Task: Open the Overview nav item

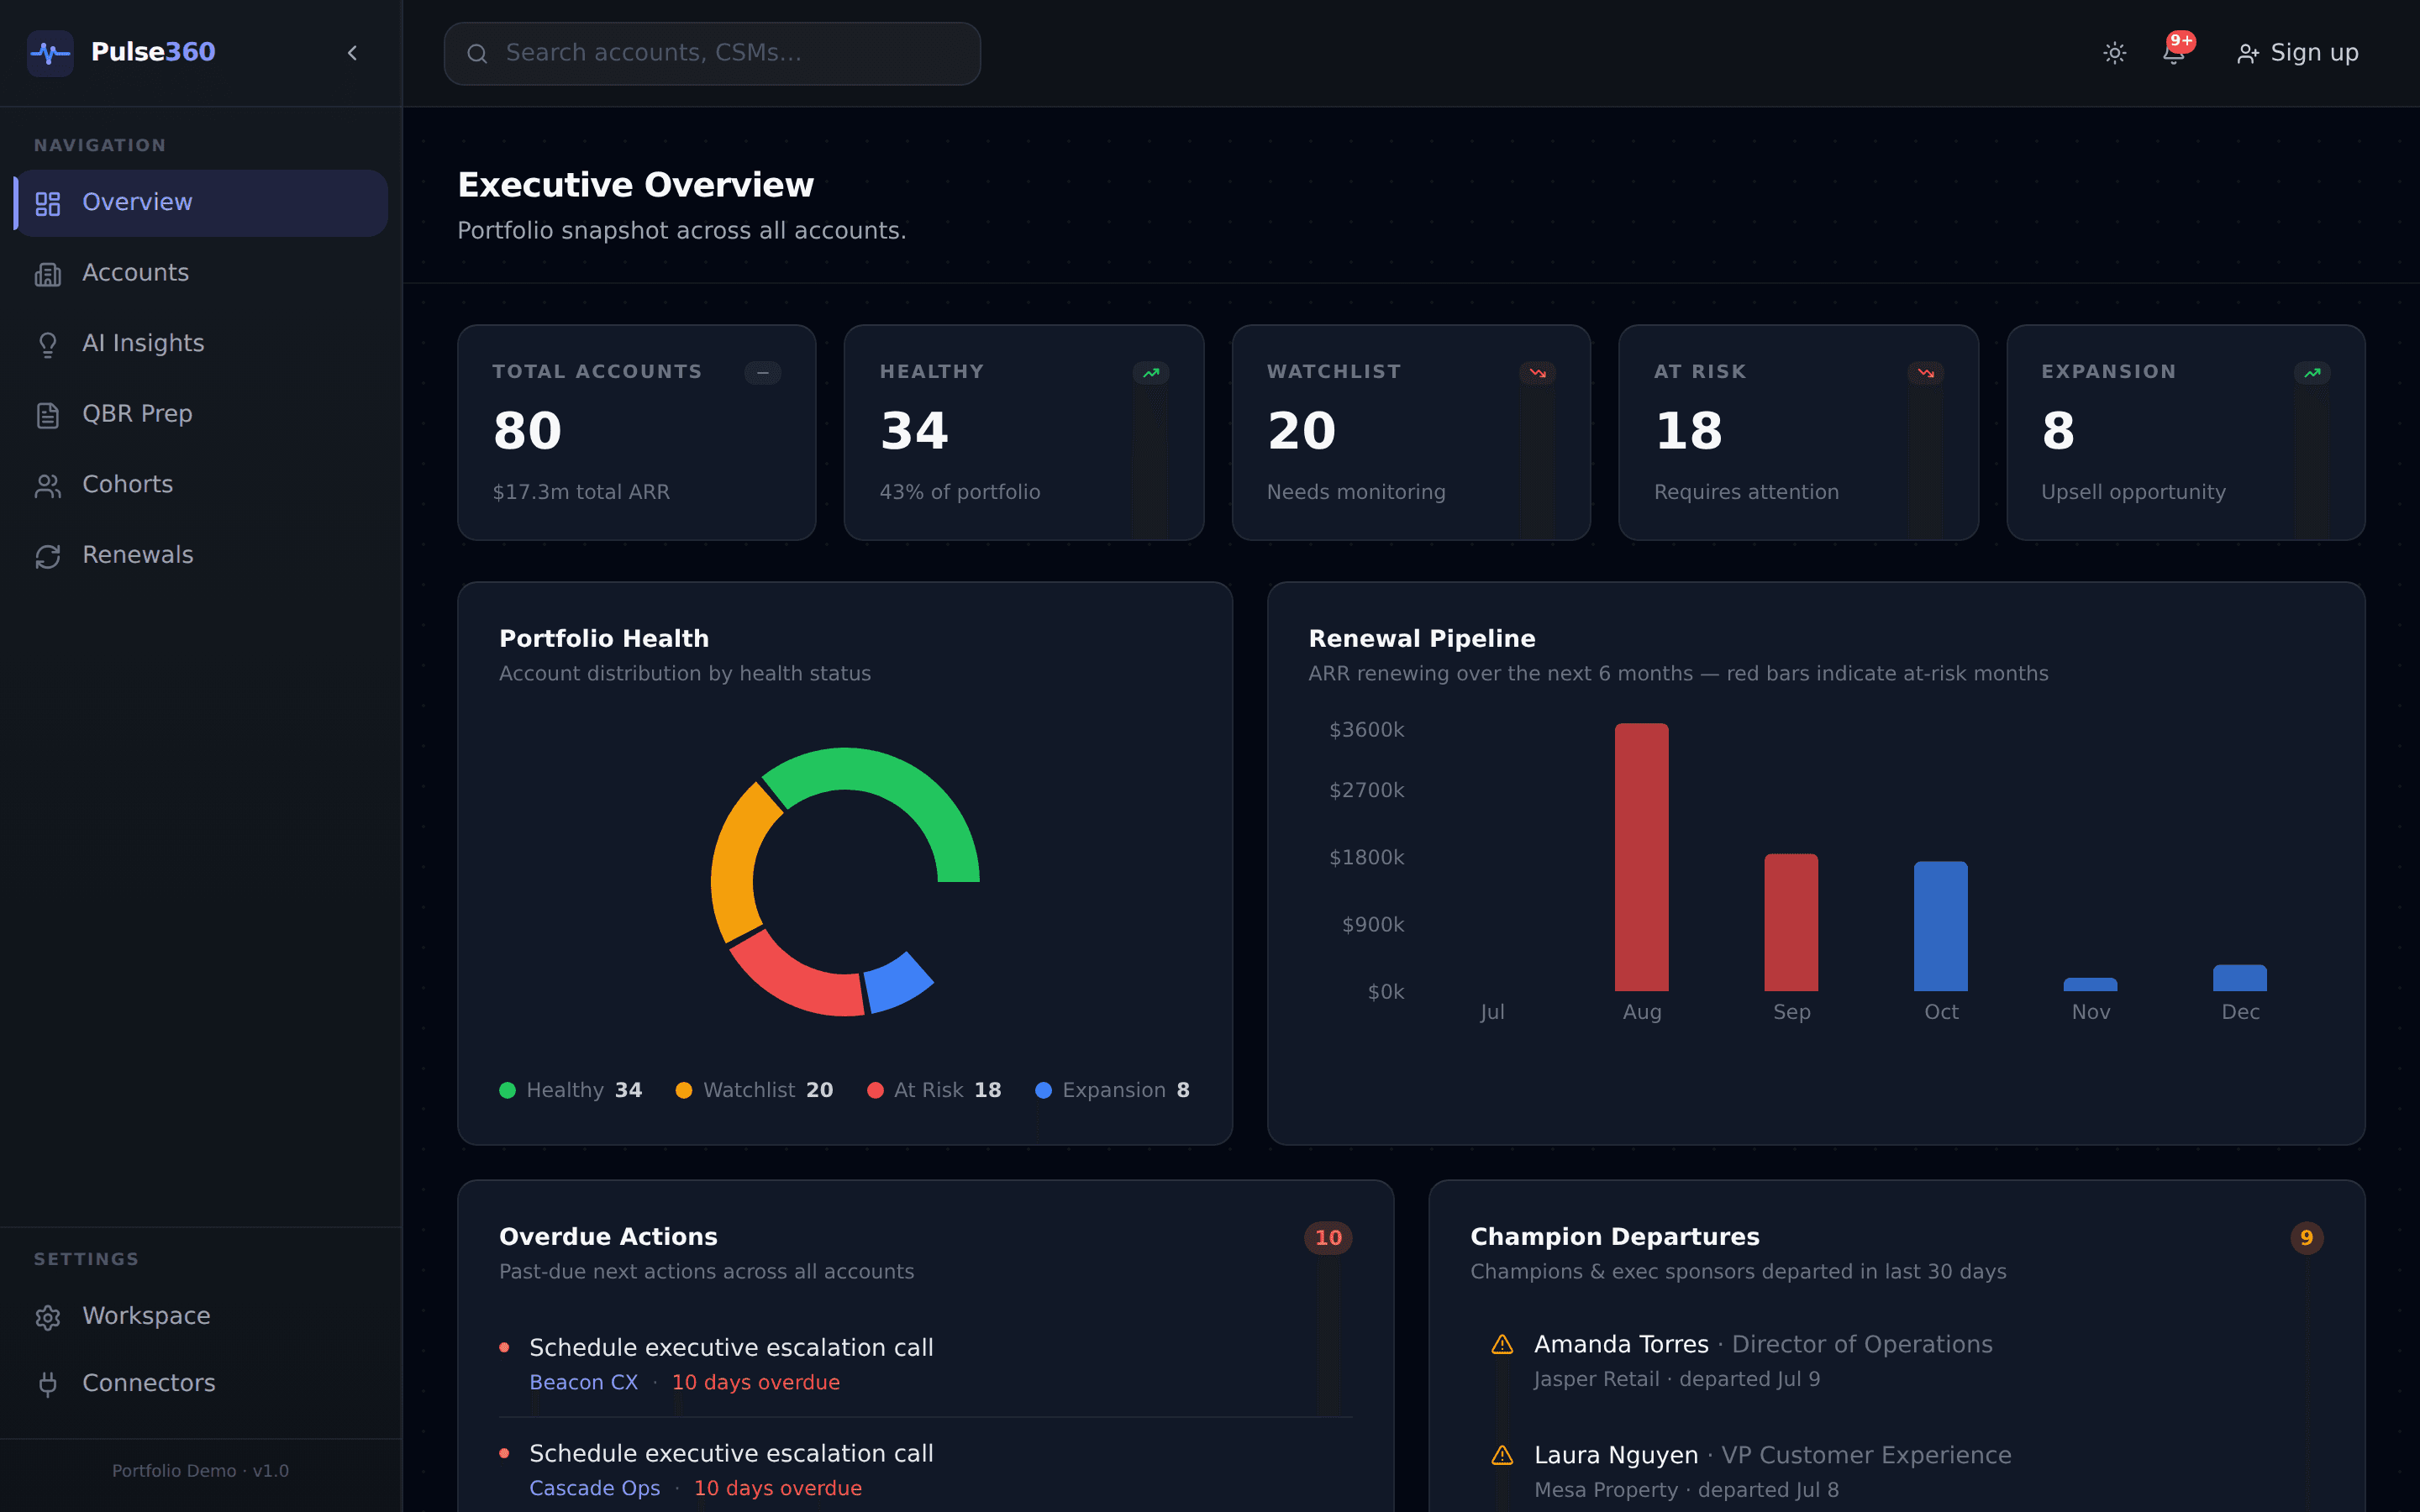Action: point(201,203)
